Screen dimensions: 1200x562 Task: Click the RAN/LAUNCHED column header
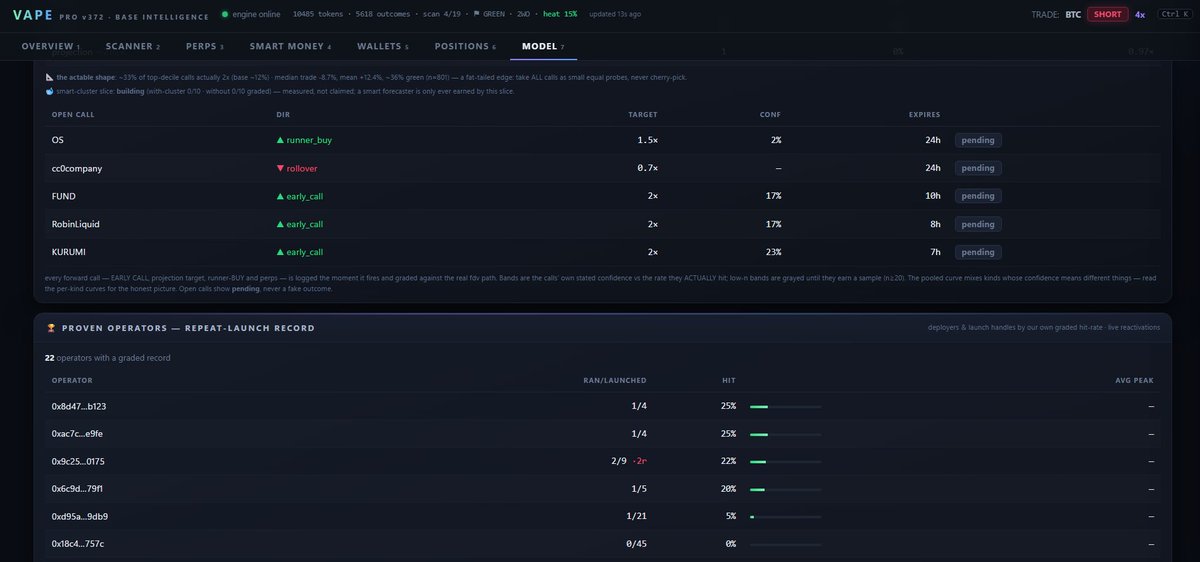pyautogui.click(x=615, y=381)
